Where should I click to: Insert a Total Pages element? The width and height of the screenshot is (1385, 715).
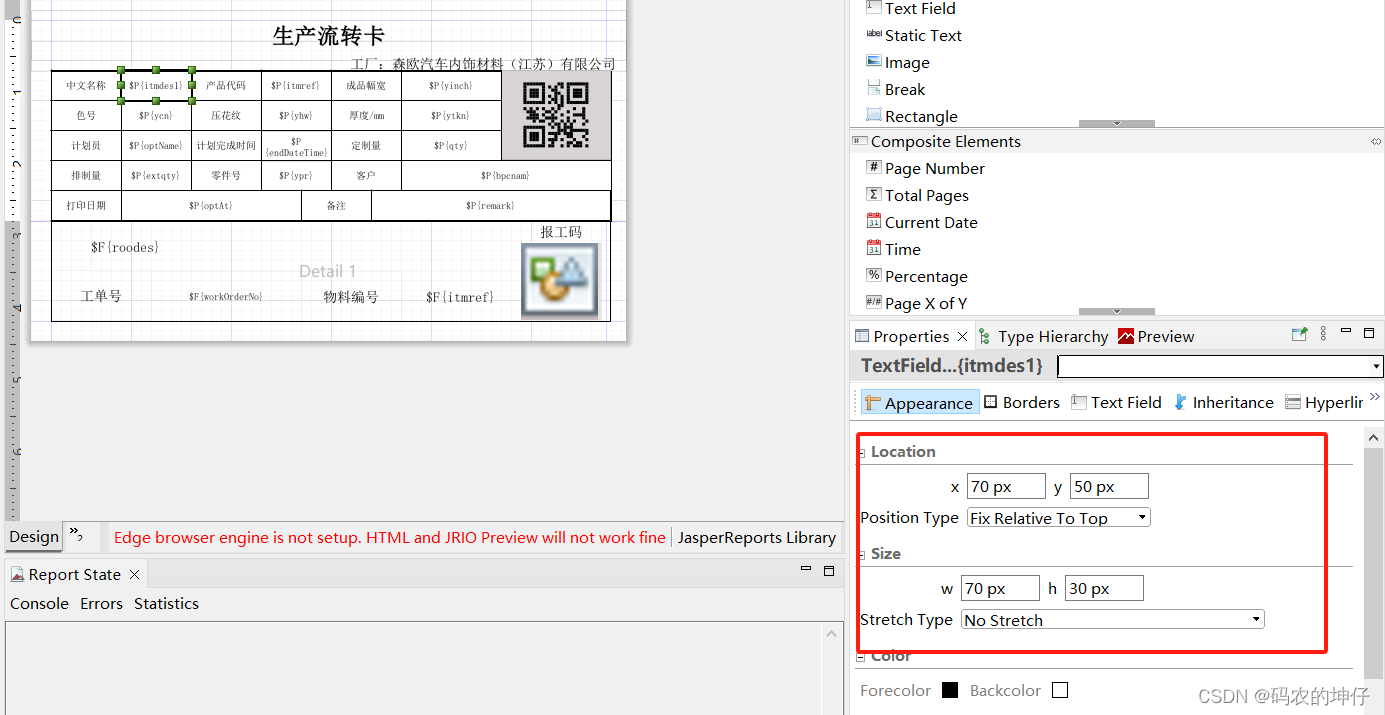point(926,195)
